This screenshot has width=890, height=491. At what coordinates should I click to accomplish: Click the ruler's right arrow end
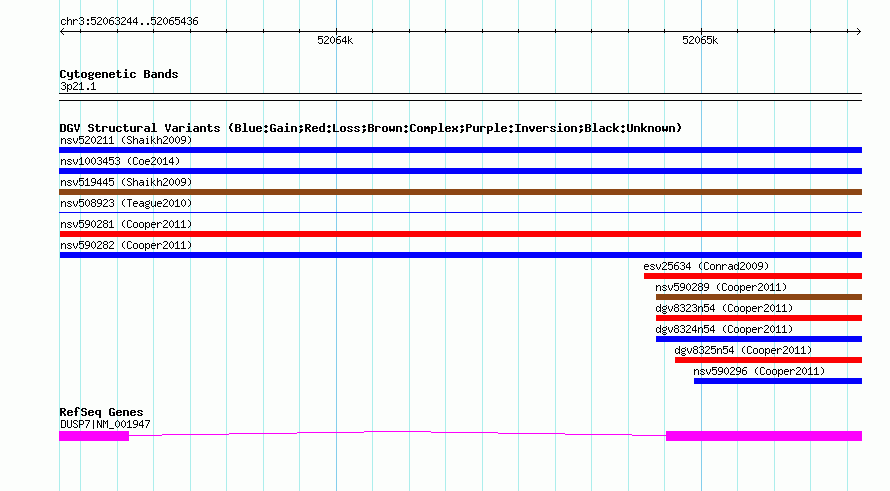[x=858, y=32]
